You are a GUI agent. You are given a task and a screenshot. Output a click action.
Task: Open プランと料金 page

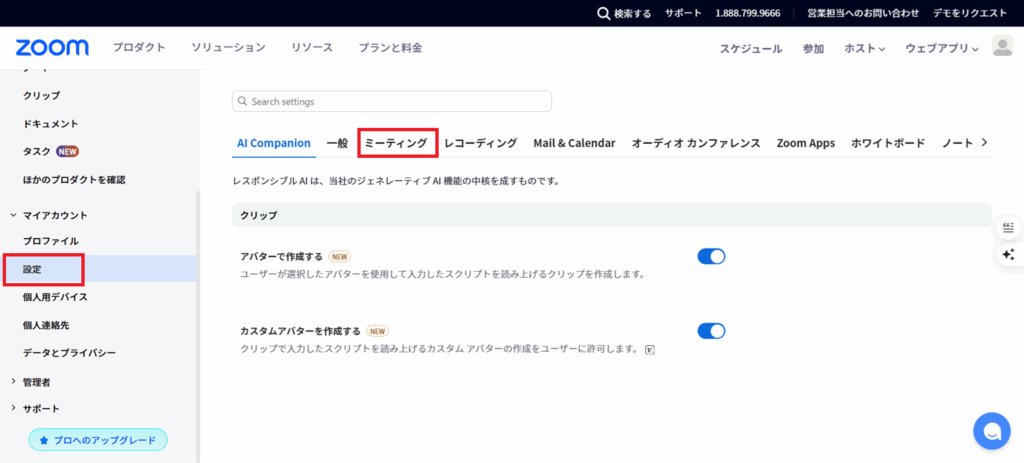point(390,48)
